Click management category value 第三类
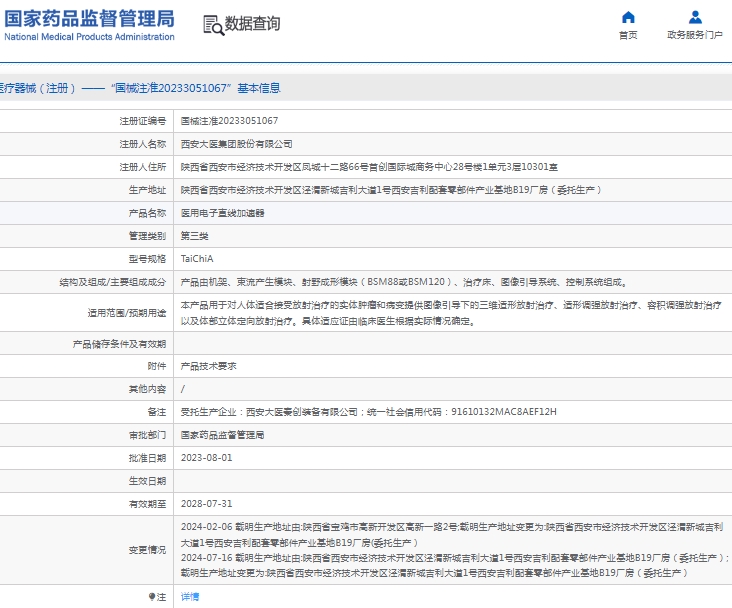Viewport: 732px width, 608px height. click(x=195, y=236)
